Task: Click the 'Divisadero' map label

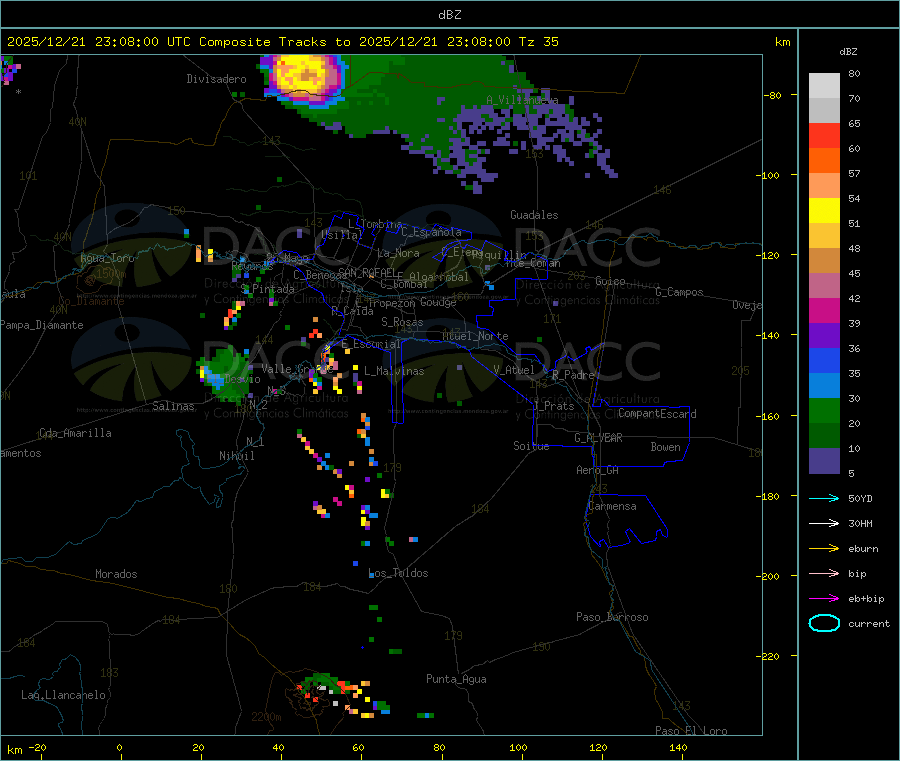Action: pos(216,79)
